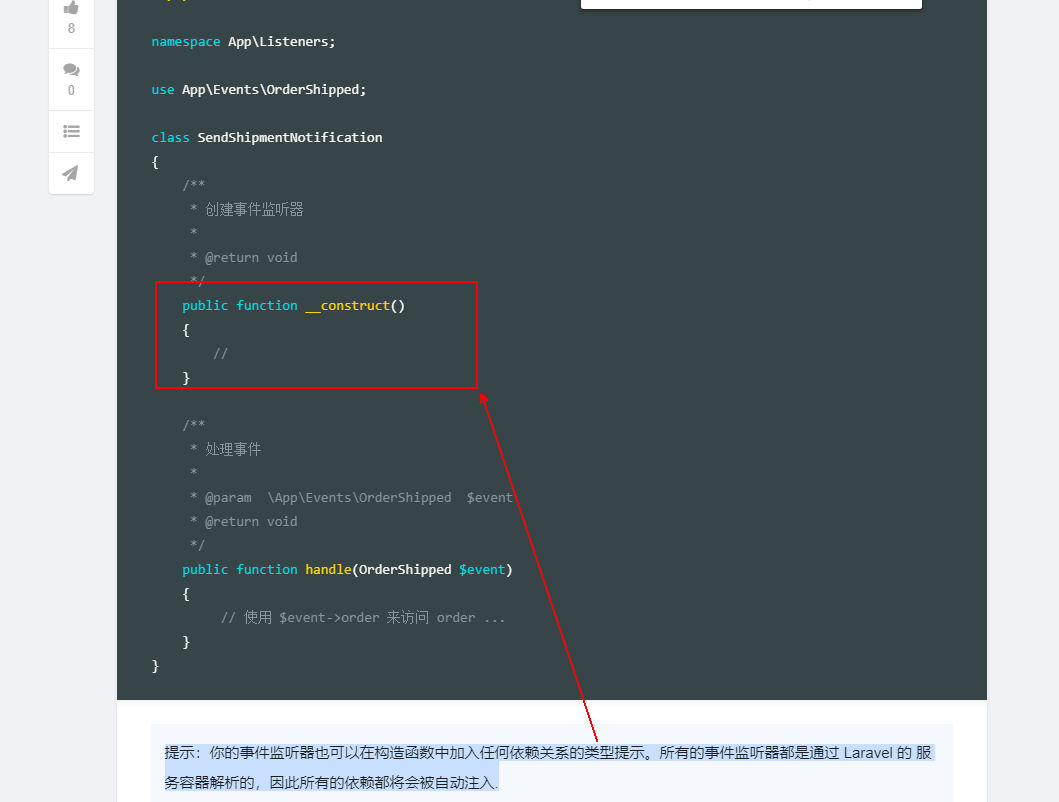Click the handle method name in code
The image size is (1059, 802).
point(327,570)
